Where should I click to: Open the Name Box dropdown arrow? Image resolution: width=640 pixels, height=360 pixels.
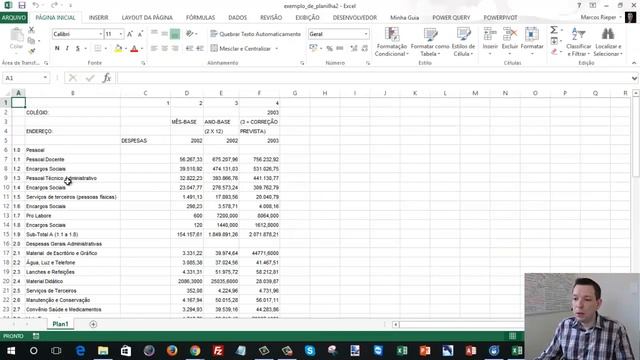click(x=45, y=78)
